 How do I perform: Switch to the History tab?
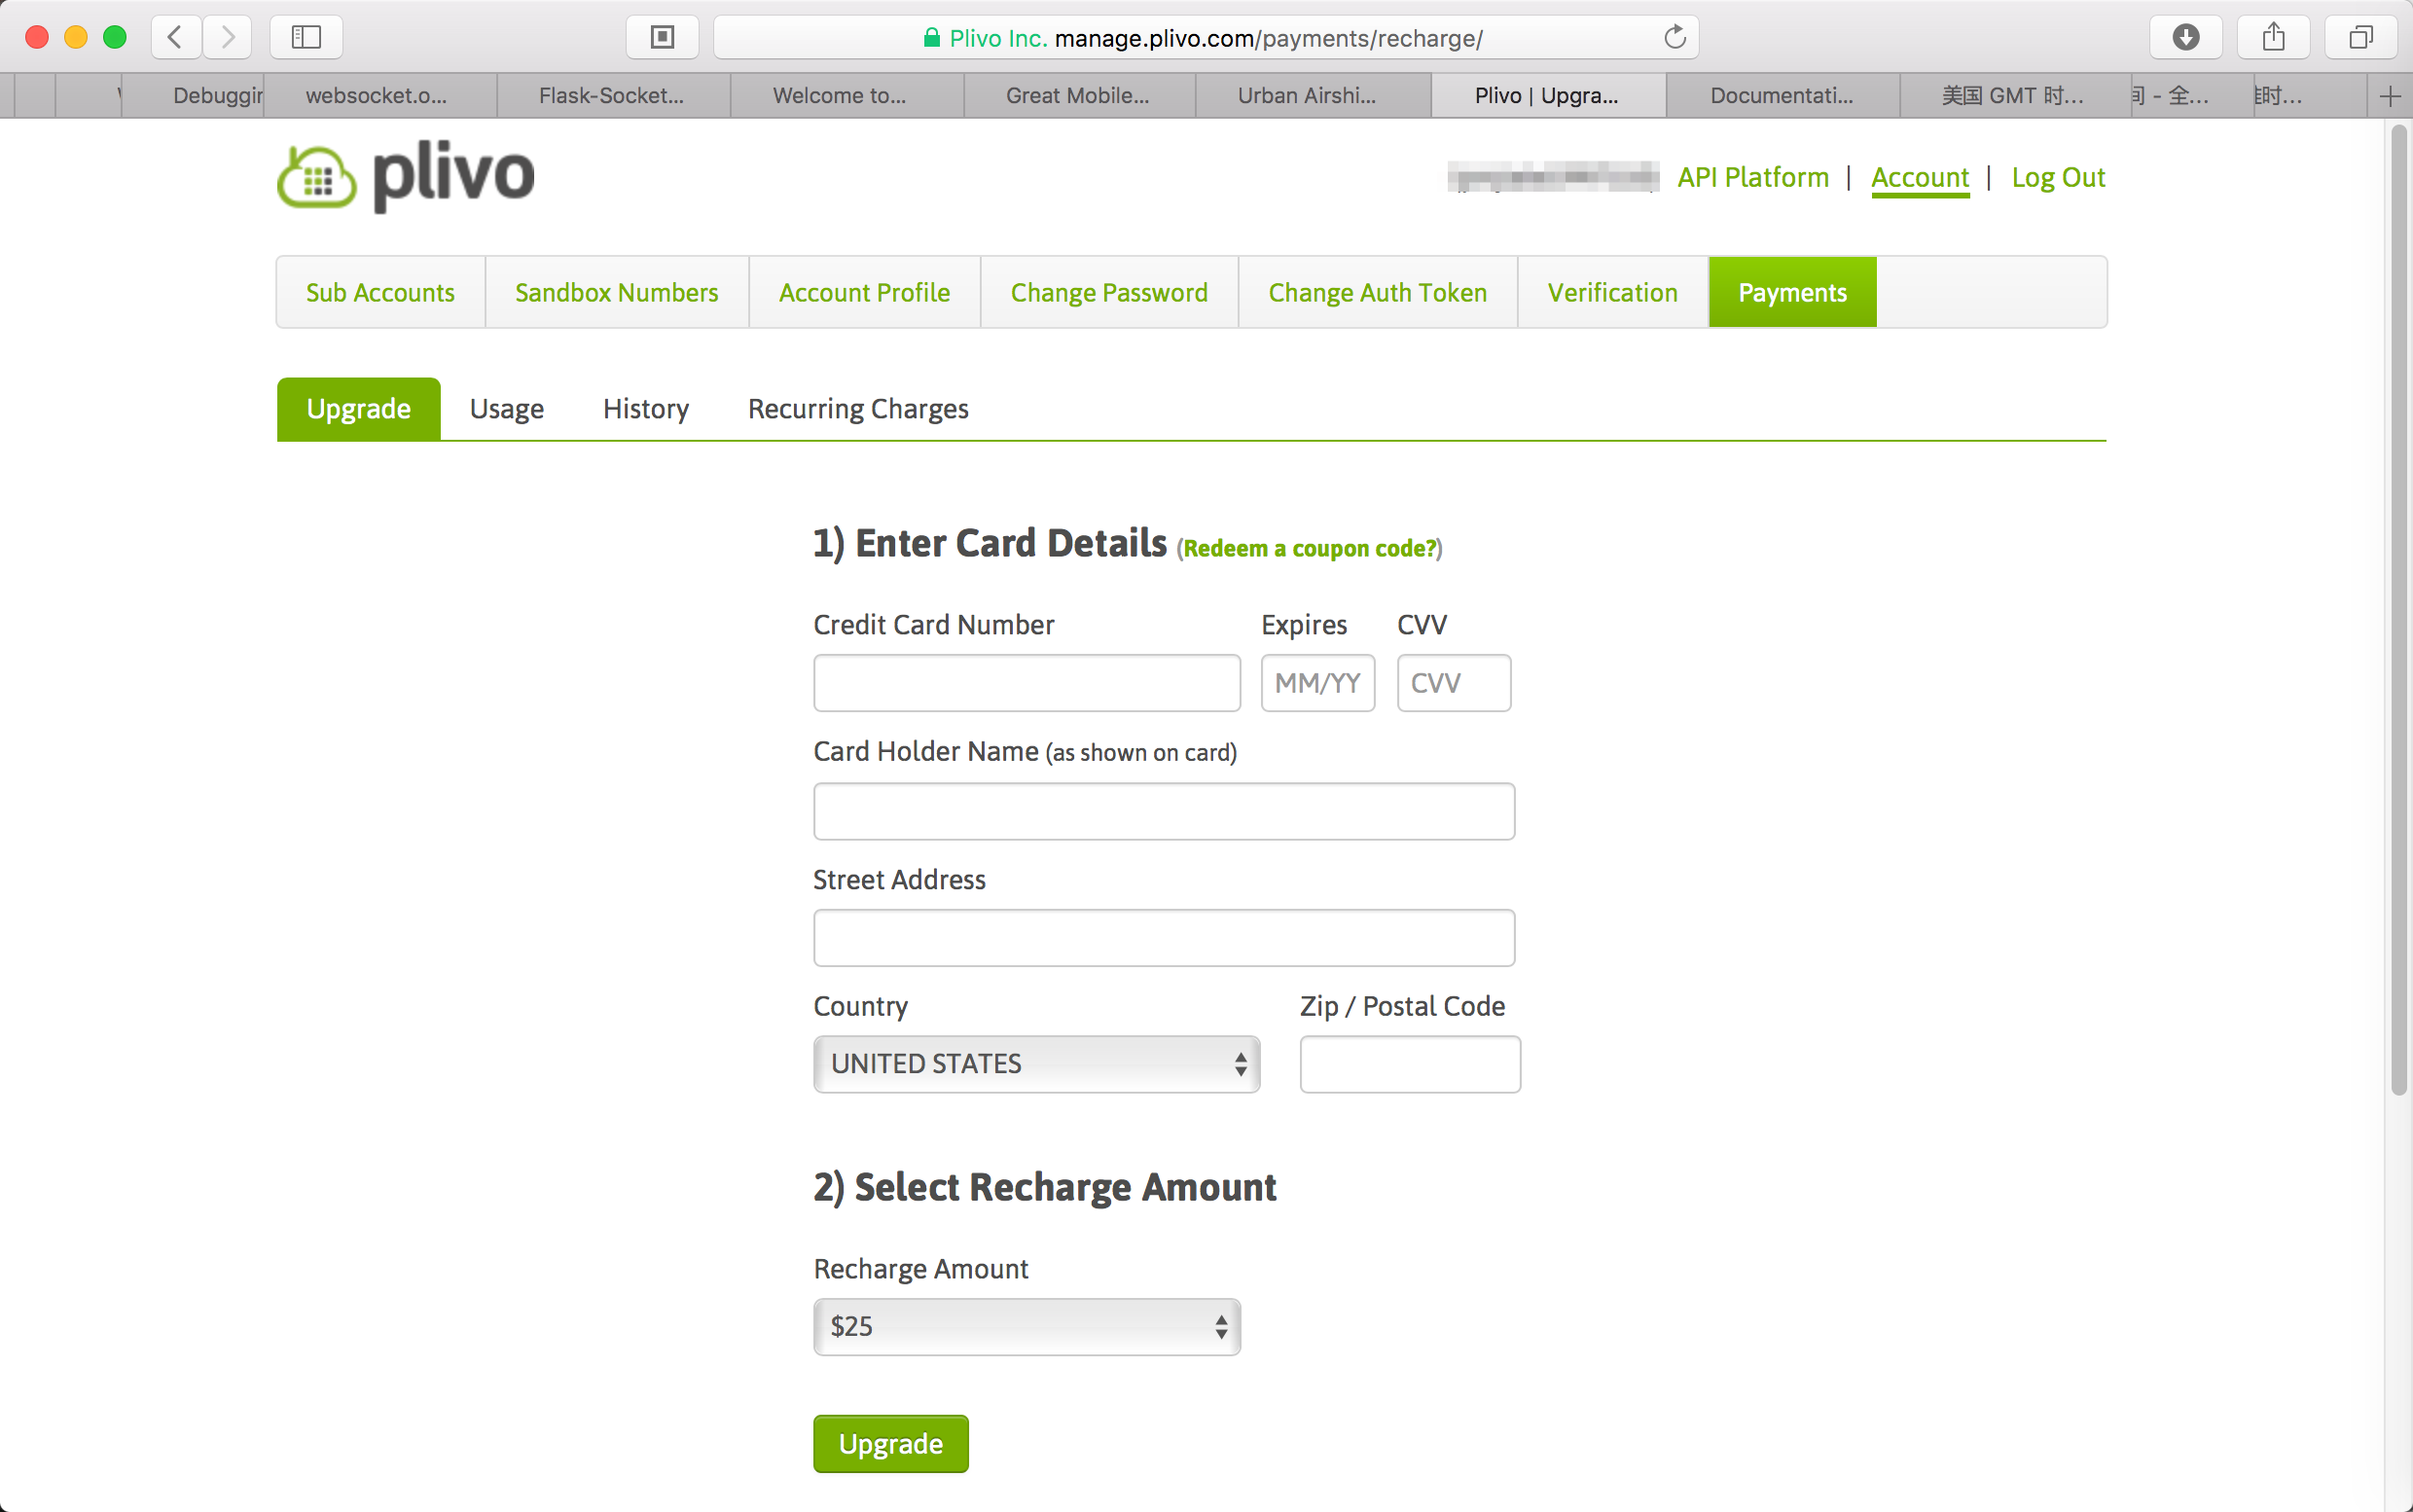point(645,409)
